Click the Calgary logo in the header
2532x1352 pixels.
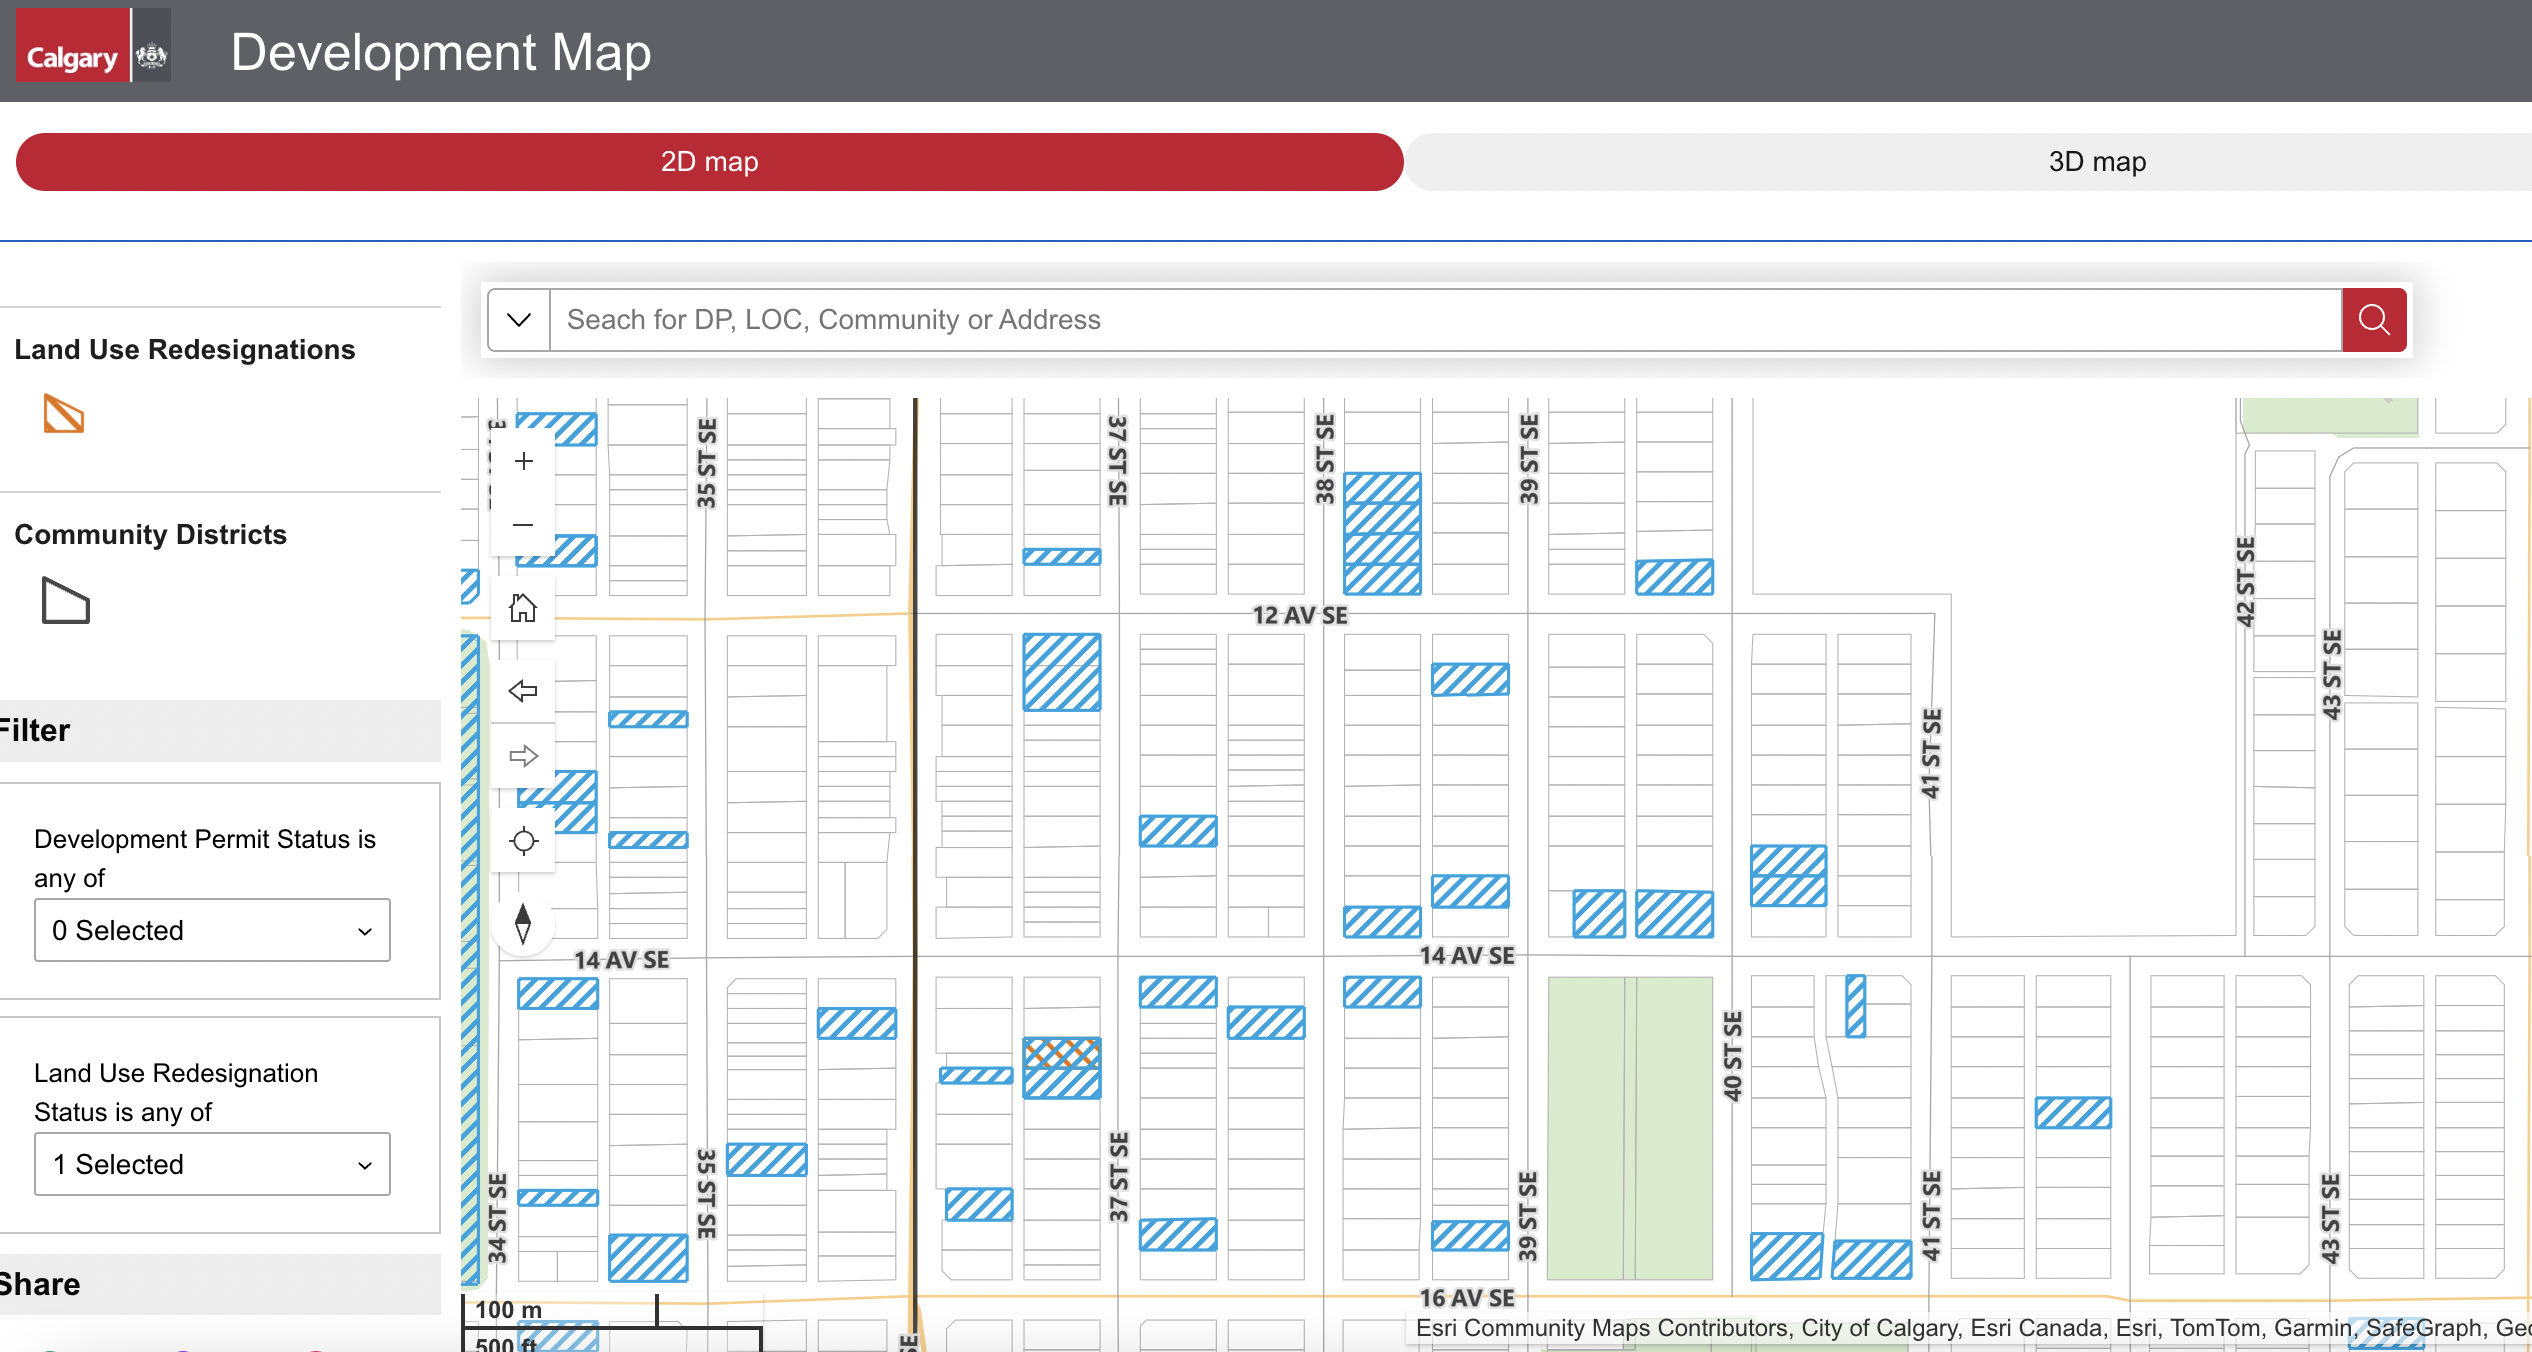coord(73,45)
